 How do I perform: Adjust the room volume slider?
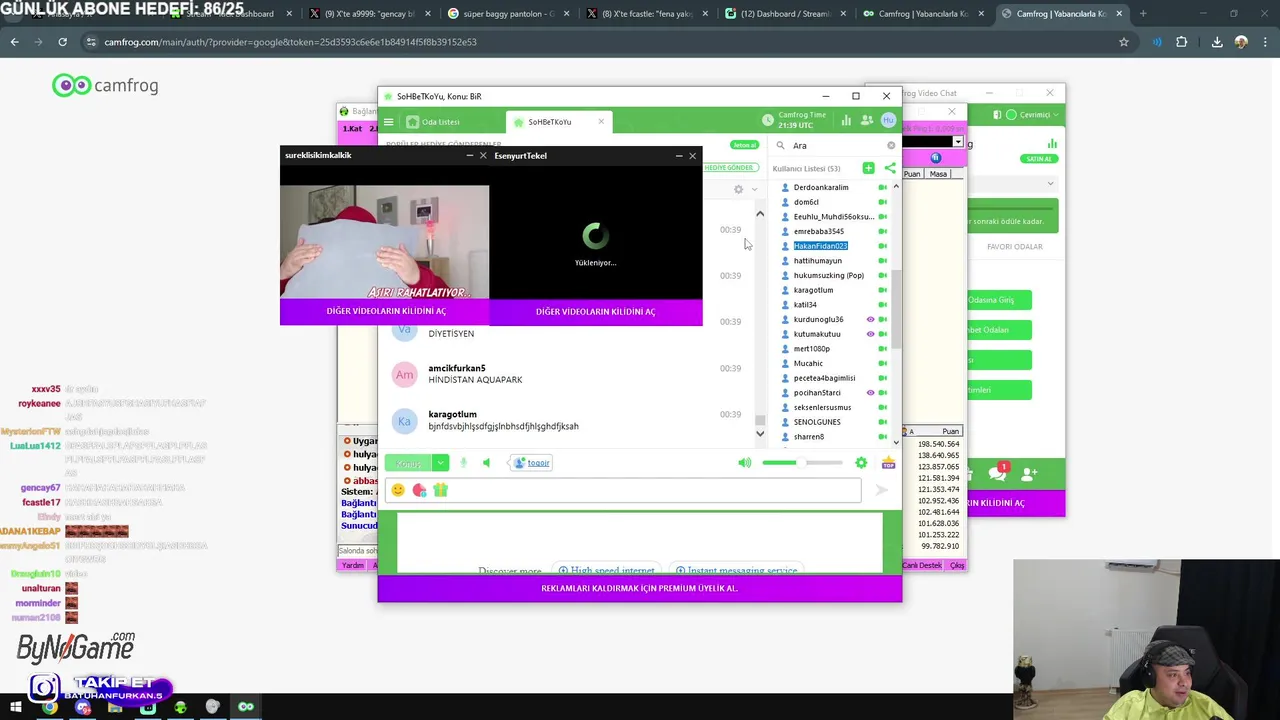802,463
